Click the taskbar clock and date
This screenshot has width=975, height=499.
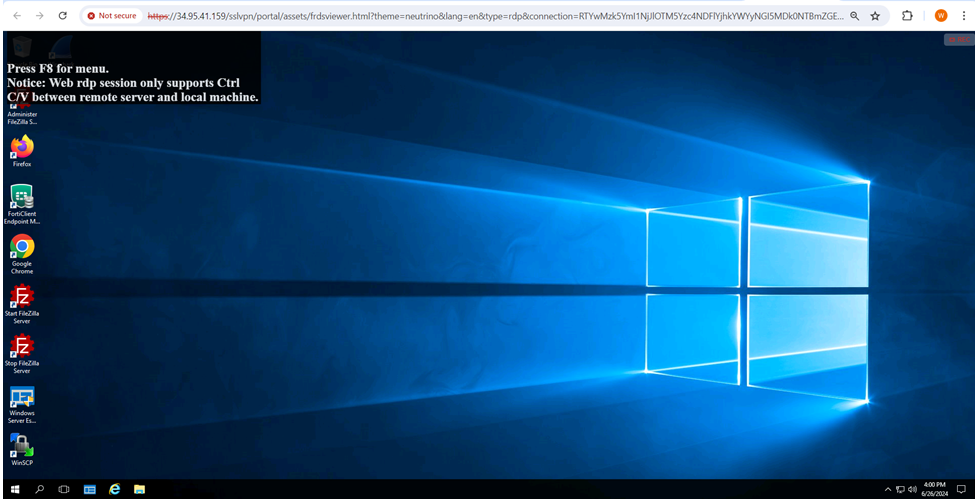(934, 489)
